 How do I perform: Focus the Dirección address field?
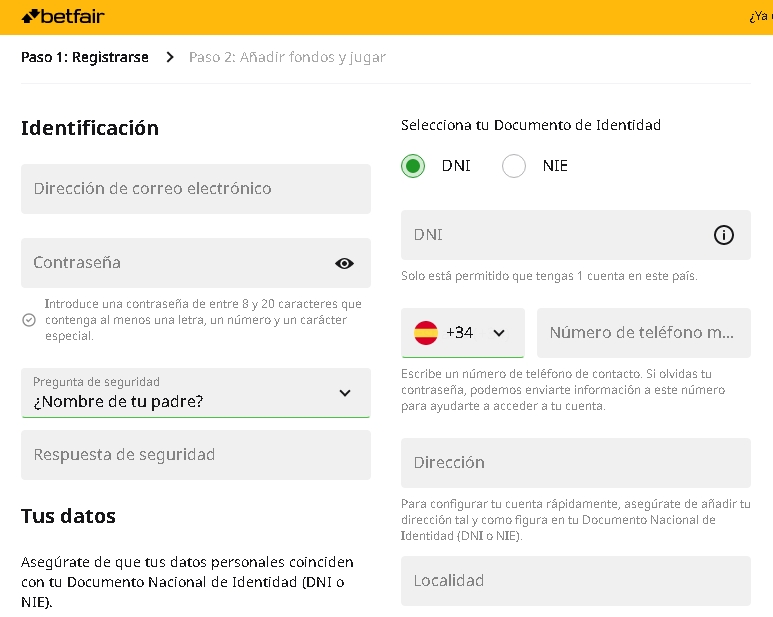[576, 463]
